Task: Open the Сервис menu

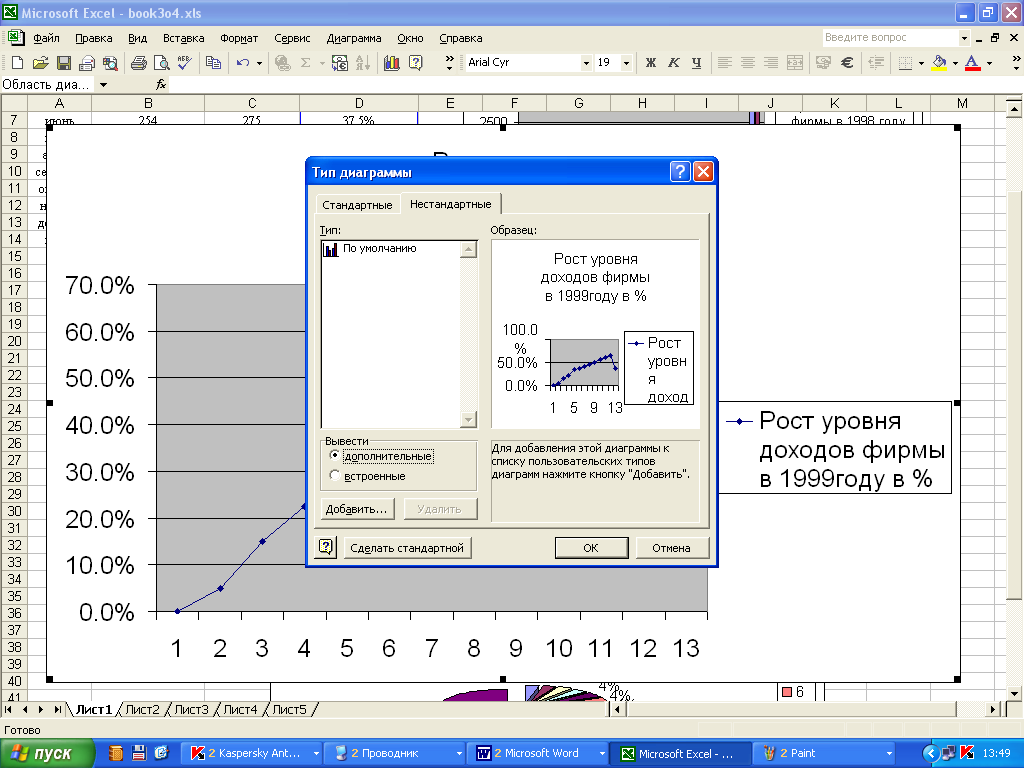Action: 292,38
